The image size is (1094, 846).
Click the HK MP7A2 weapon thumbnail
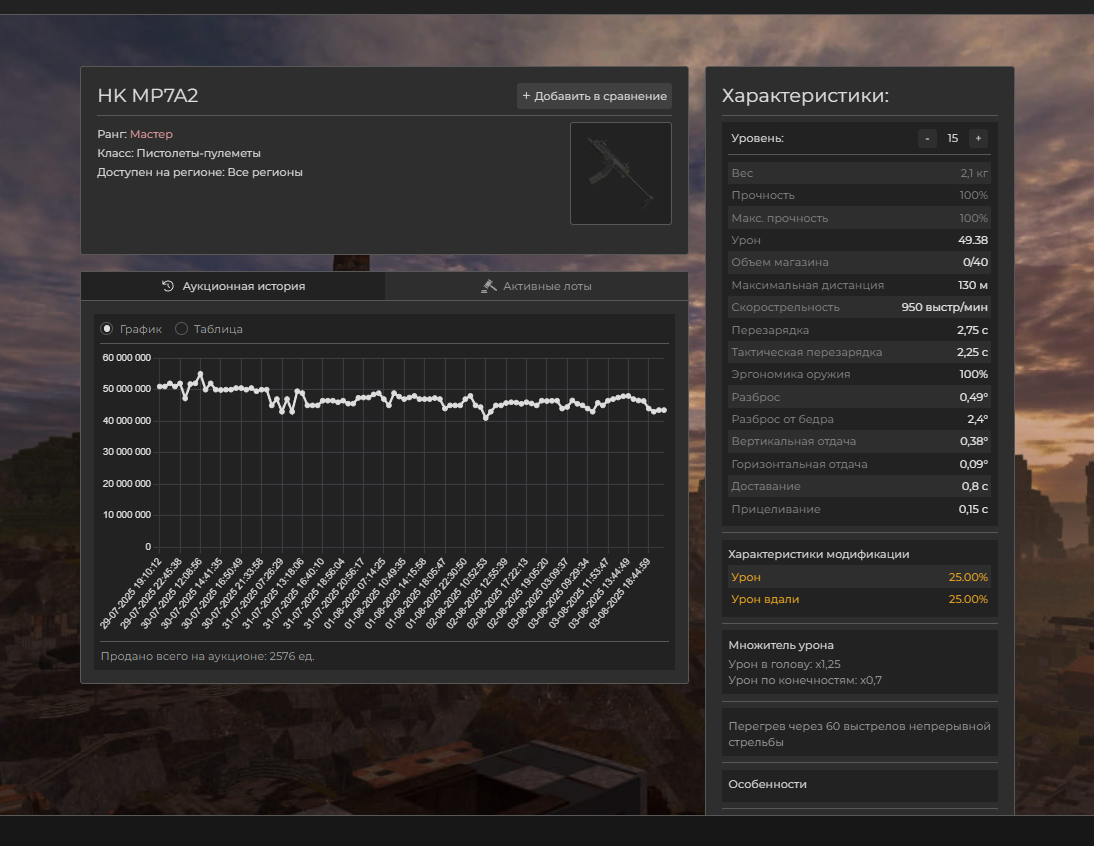click(x=621, y=174)
